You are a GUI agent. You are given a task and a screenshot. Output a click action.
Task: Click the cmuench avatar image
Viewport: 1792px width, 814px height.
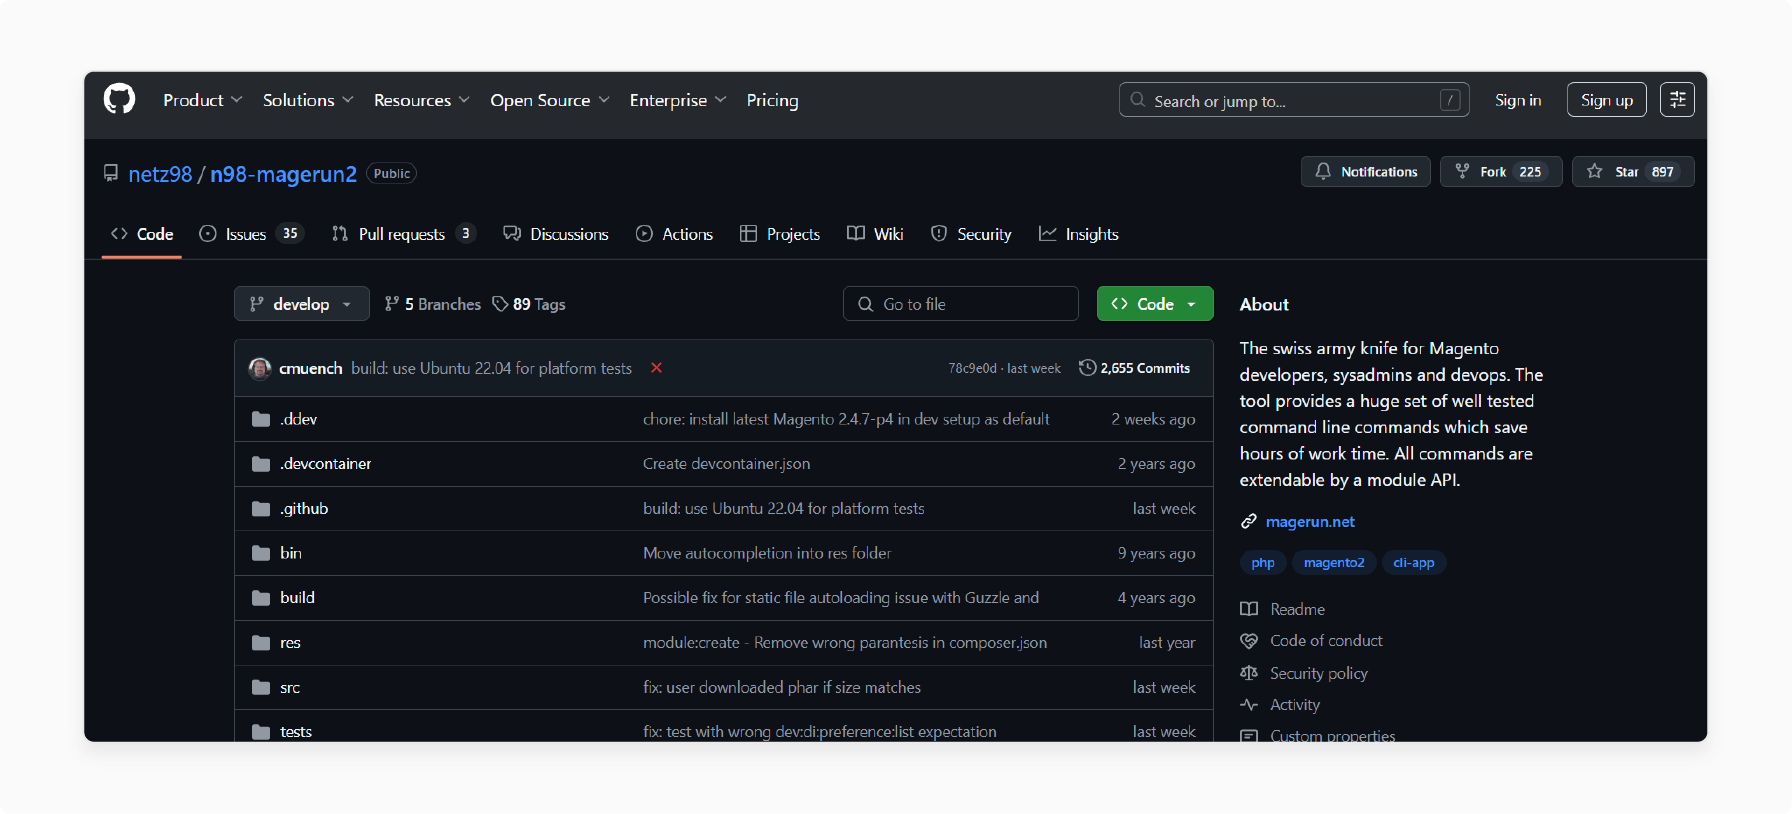click(x=260, y=368)
